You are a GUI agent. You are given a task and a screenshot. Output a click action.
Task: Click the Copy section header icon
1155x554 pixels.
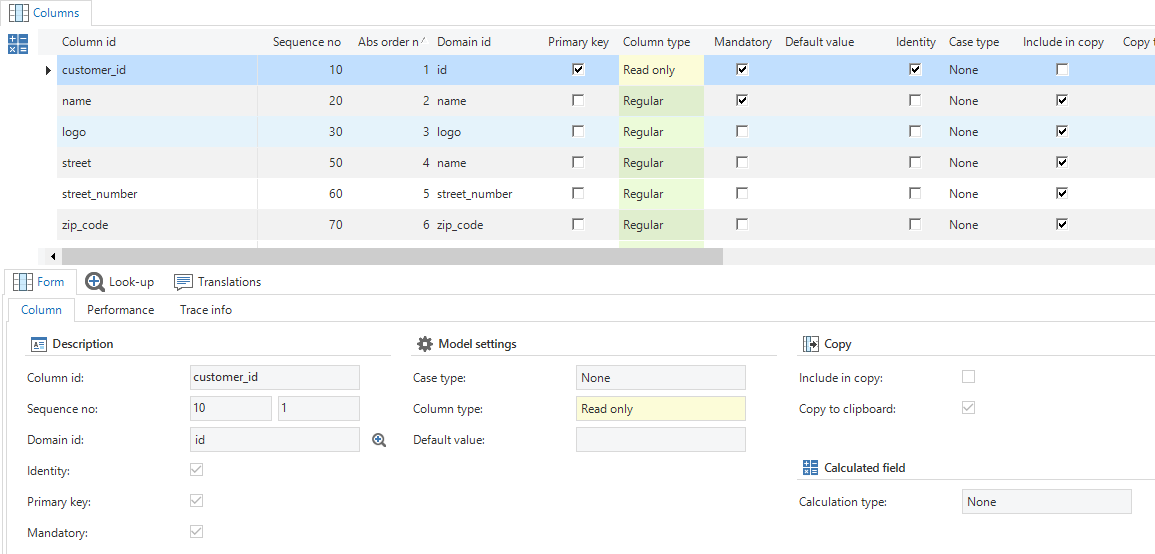(810, 344)
